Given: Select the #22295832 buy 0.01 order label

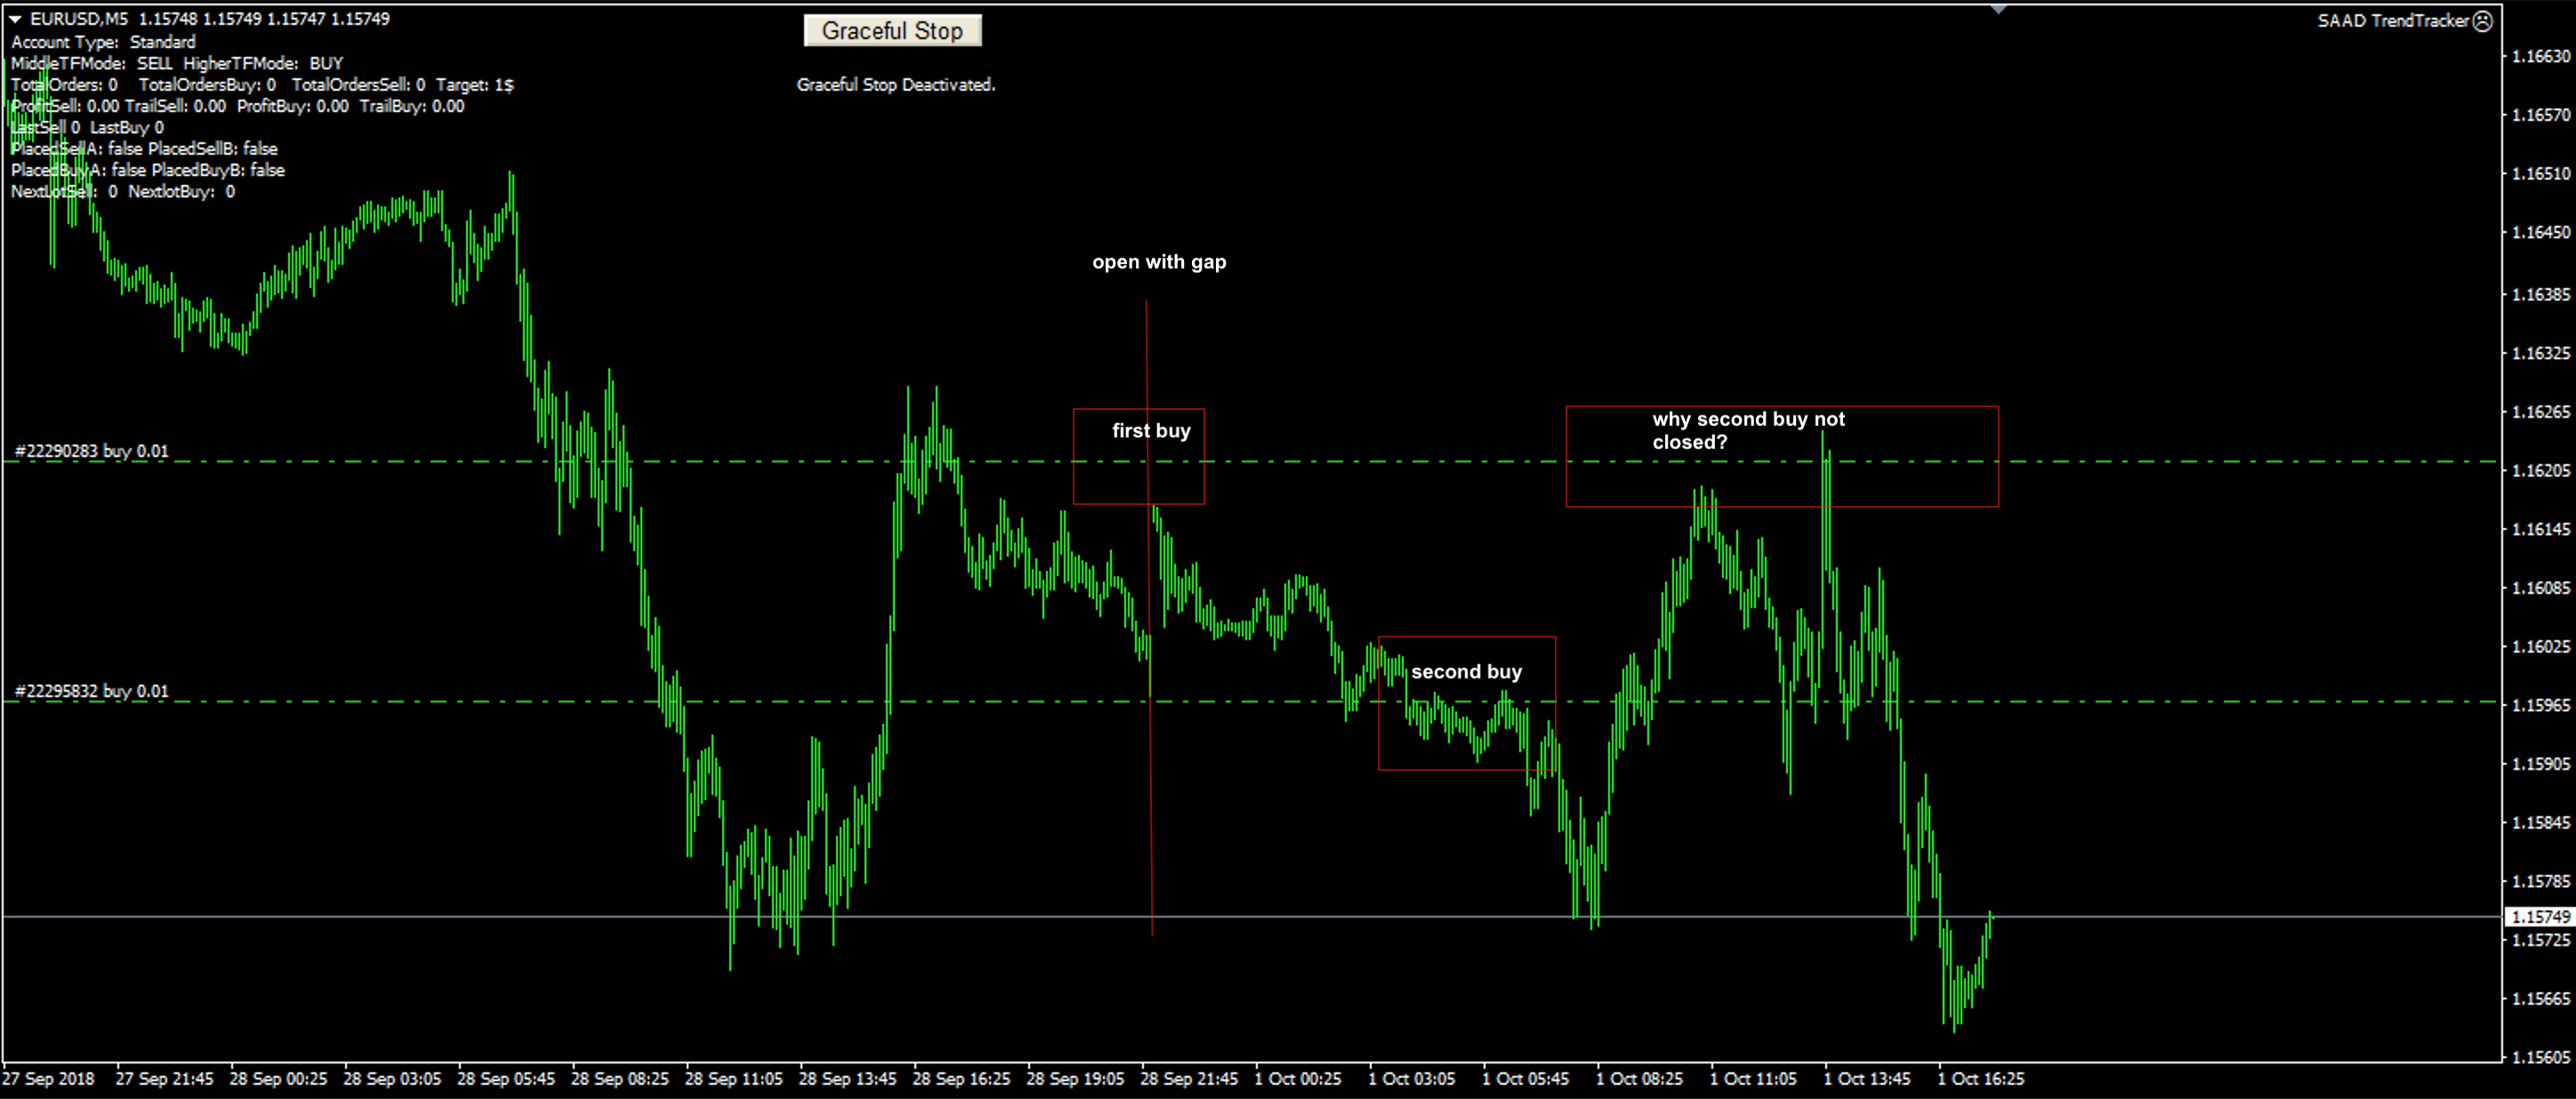Looking at the screenshot, I should click(x=92, y=691).
